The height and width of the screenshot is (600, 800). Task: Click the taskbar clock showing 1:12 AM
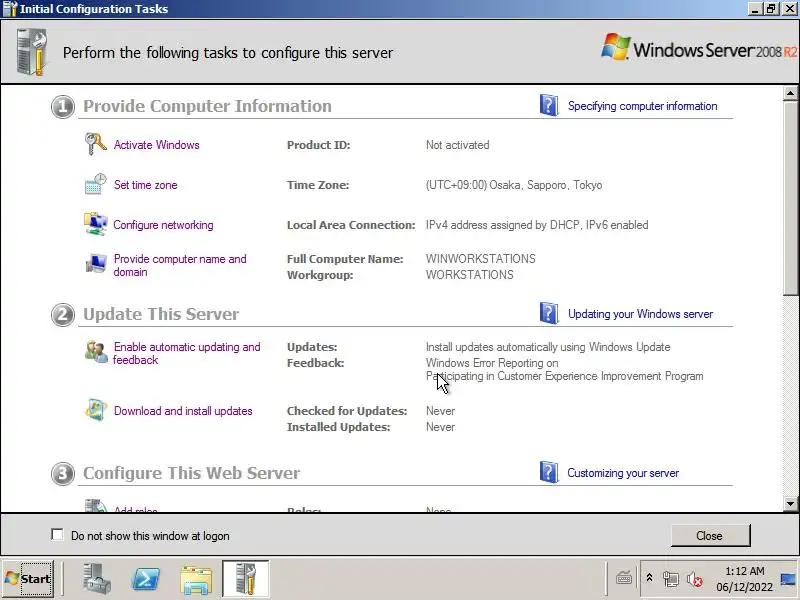pyautogui.click(x=744, y=570)
